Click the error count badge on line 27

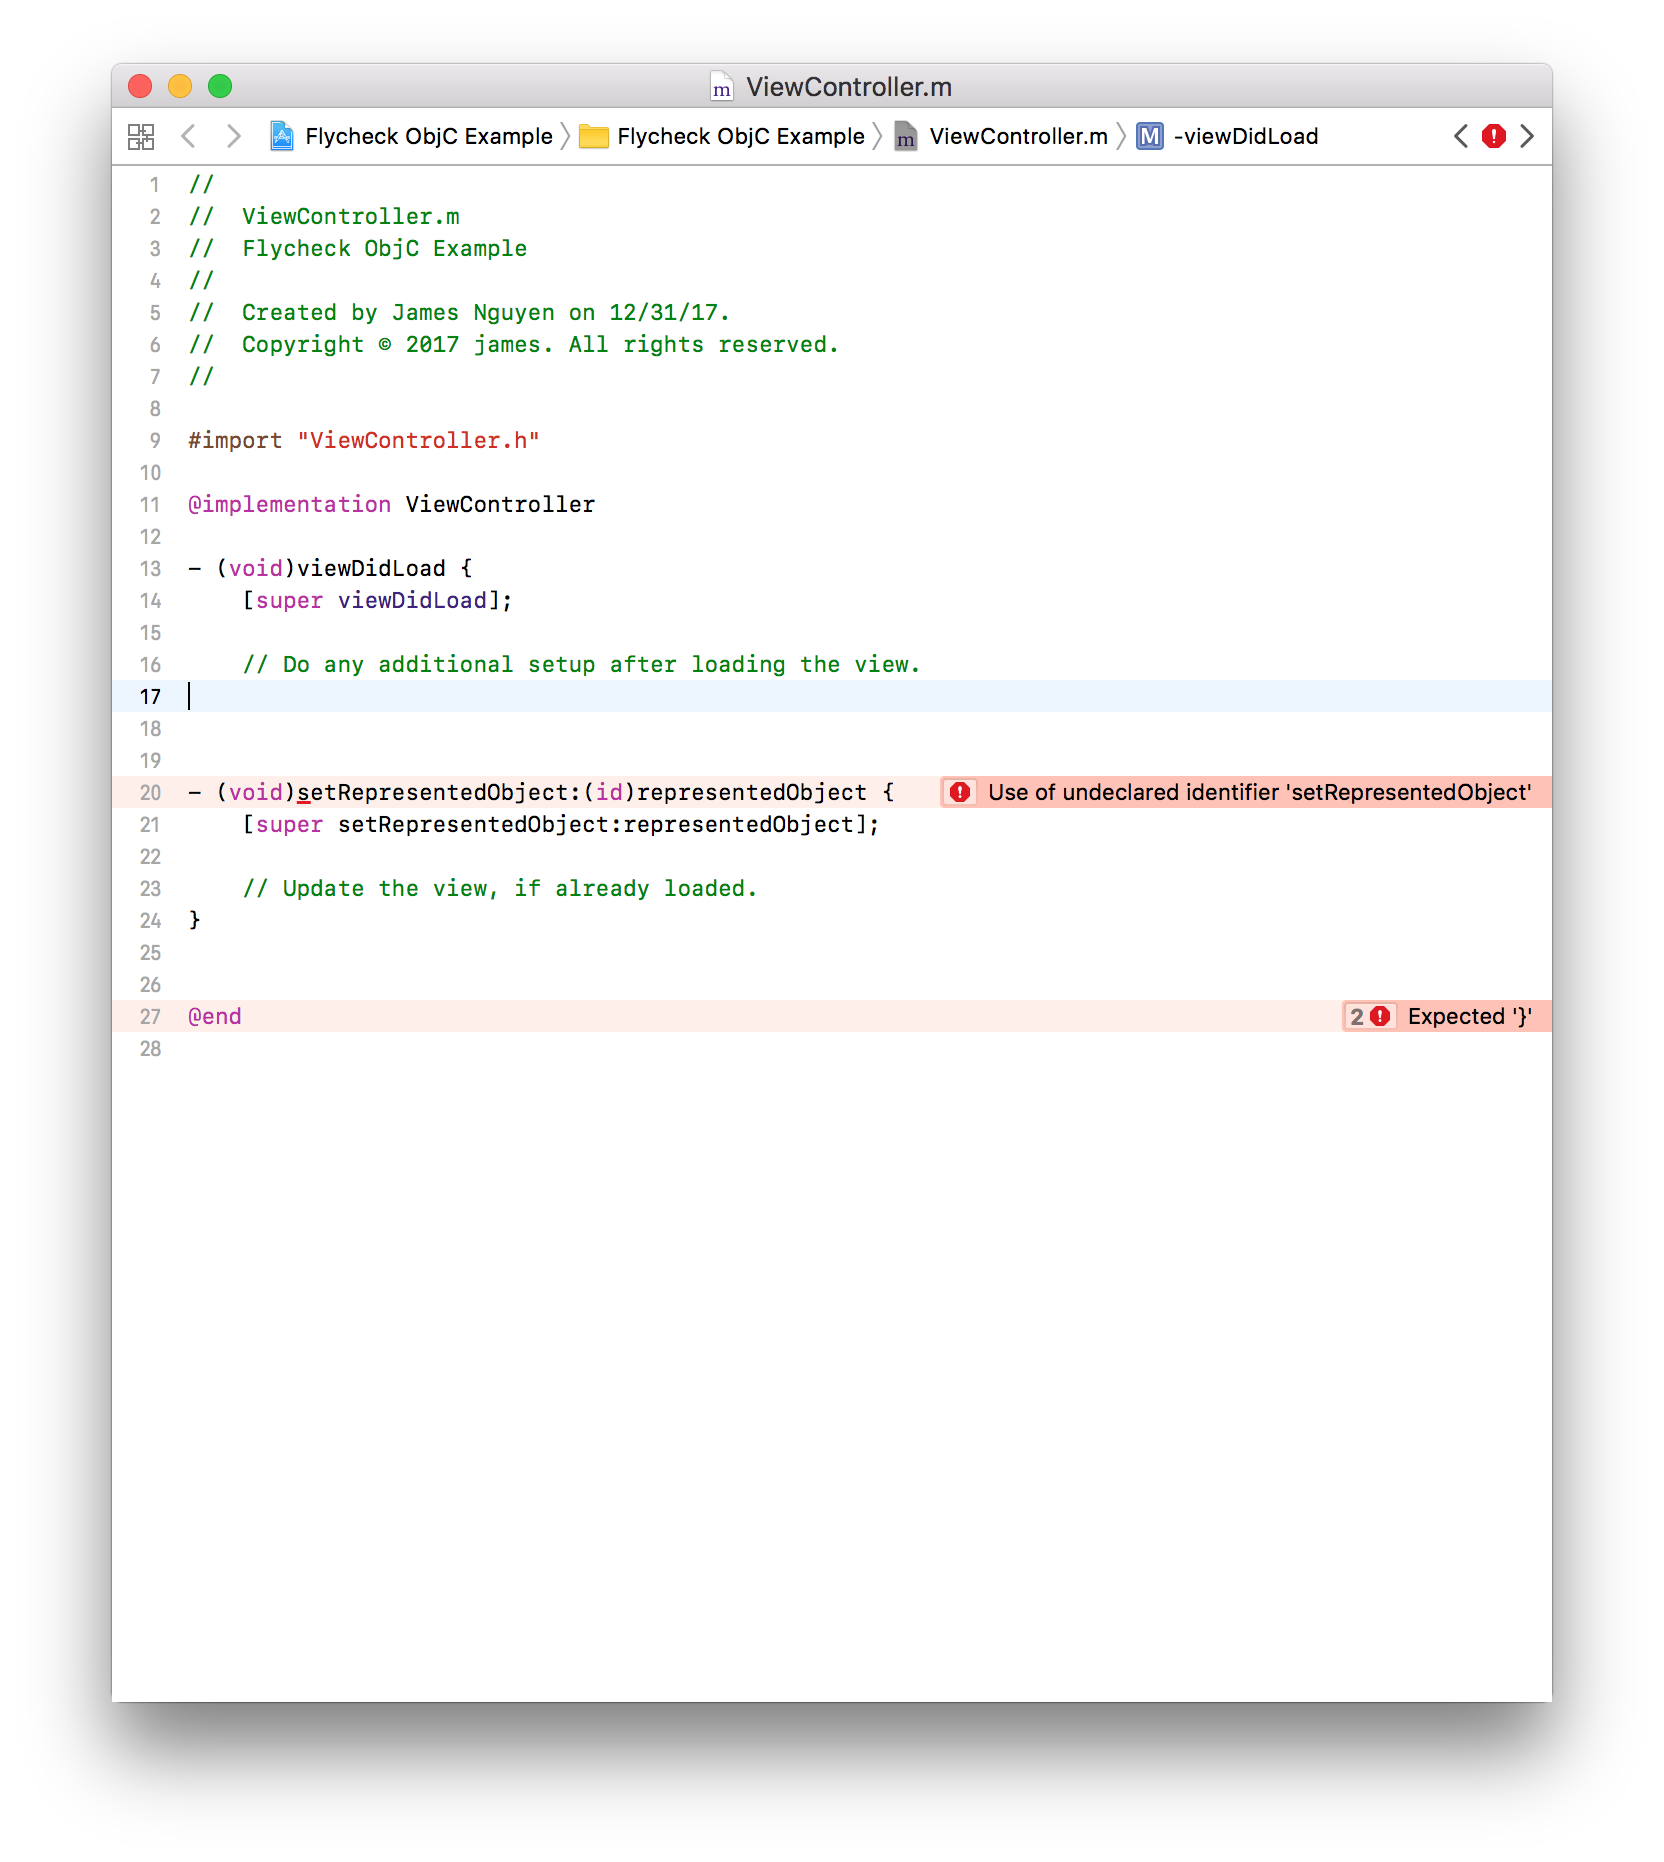pos(1370,1016)
